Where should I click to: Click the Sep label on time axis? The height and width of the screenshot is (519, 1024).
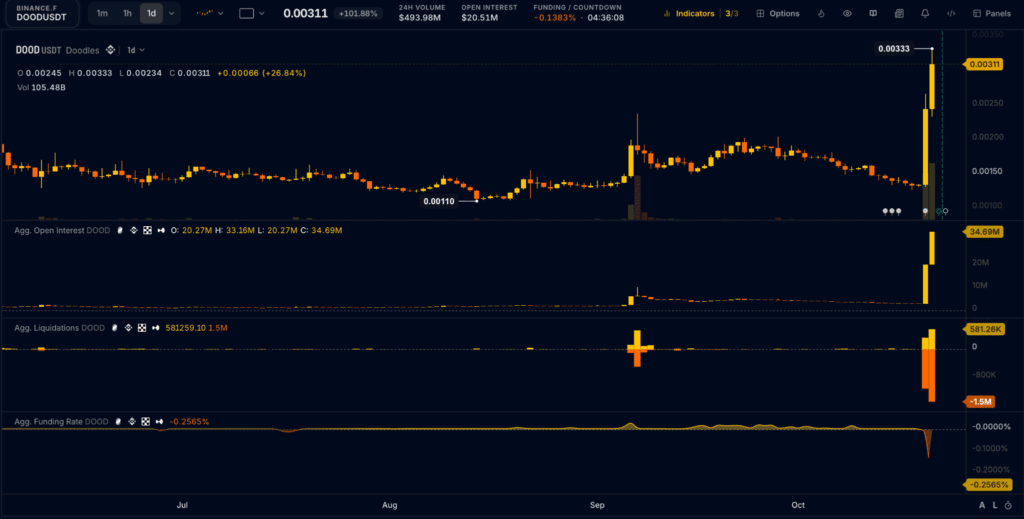[x=597, y=505]
